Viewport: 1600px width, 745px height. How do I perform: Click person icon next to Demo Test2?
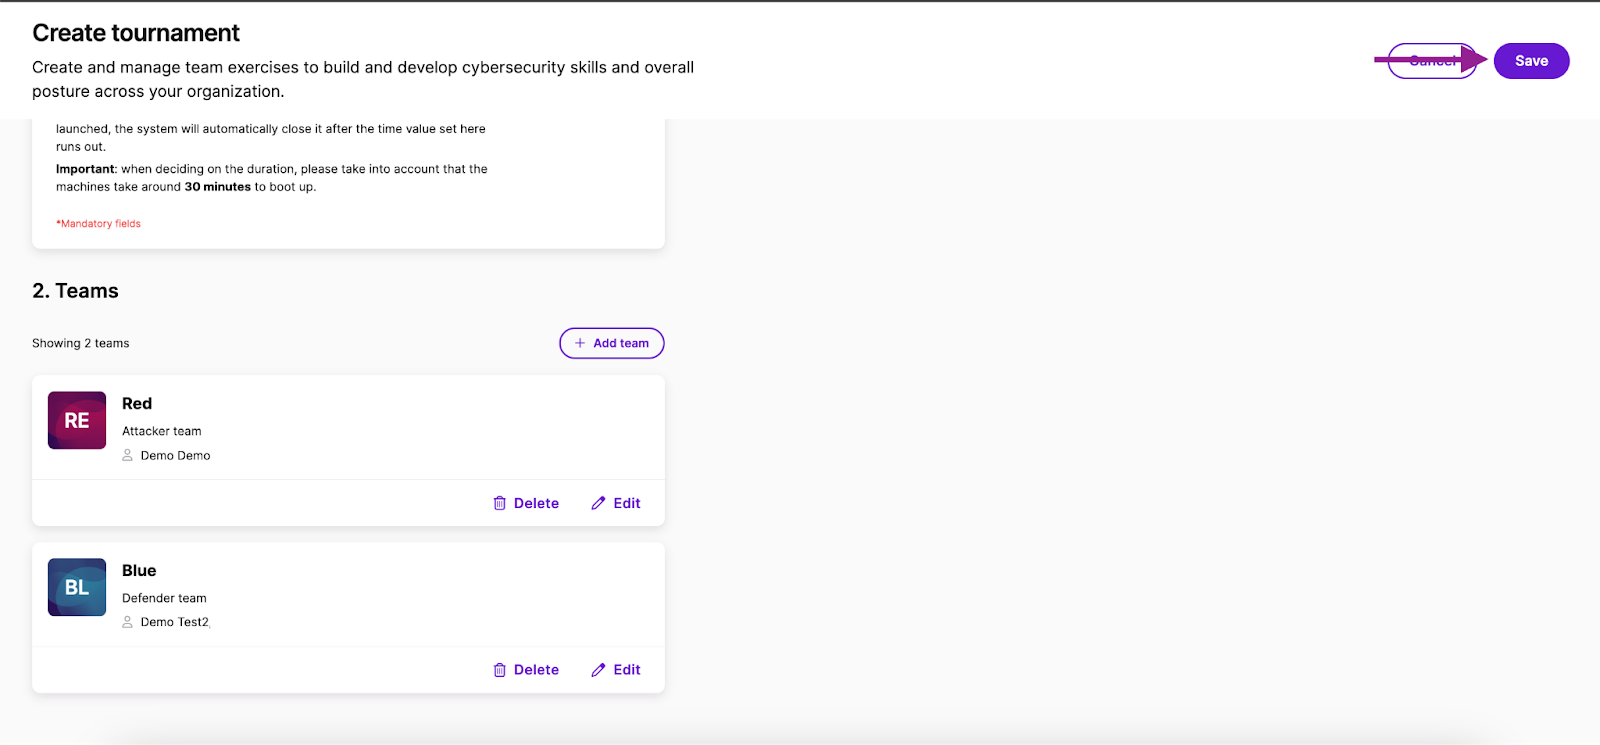click(127, 622)
